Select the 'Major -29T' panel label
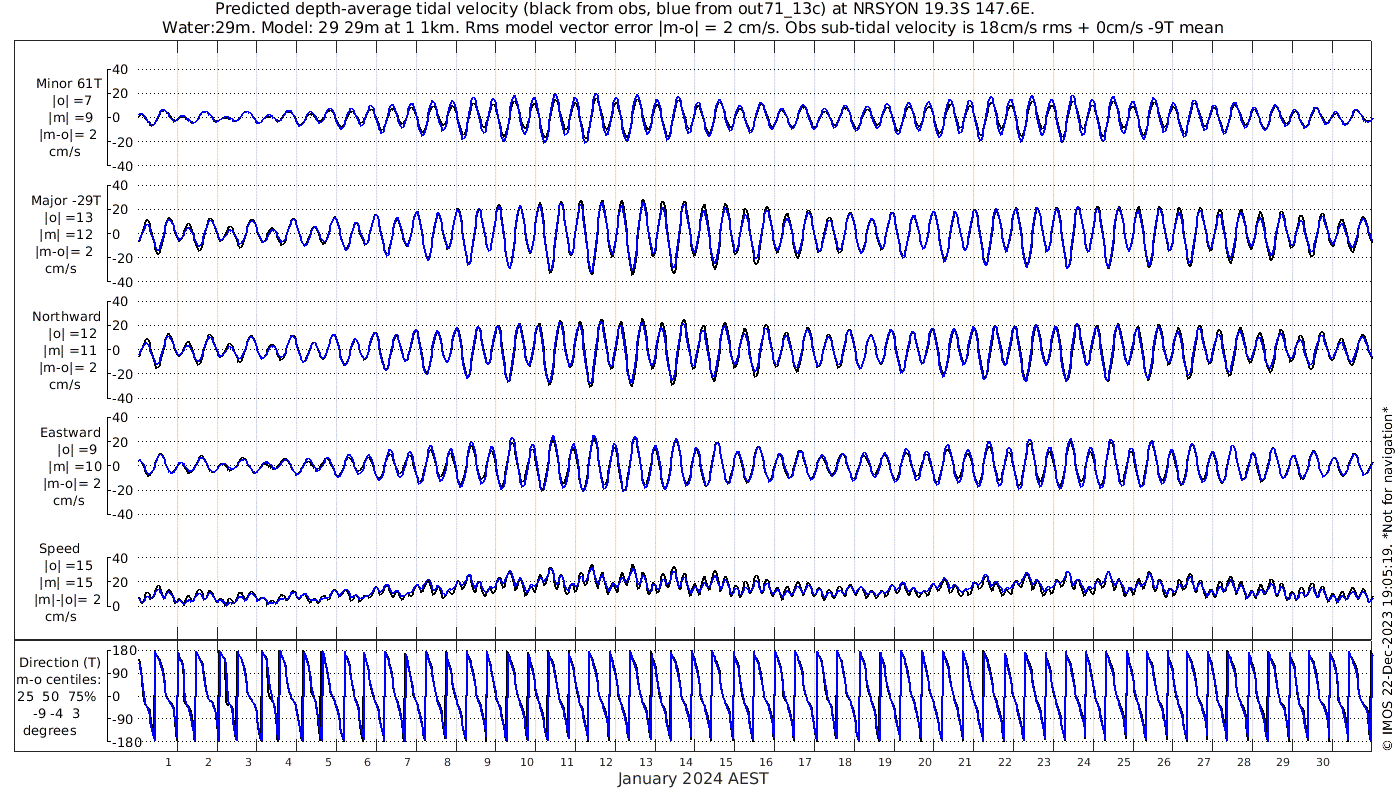Viewport: 1400px width, 800px height. 66,200
